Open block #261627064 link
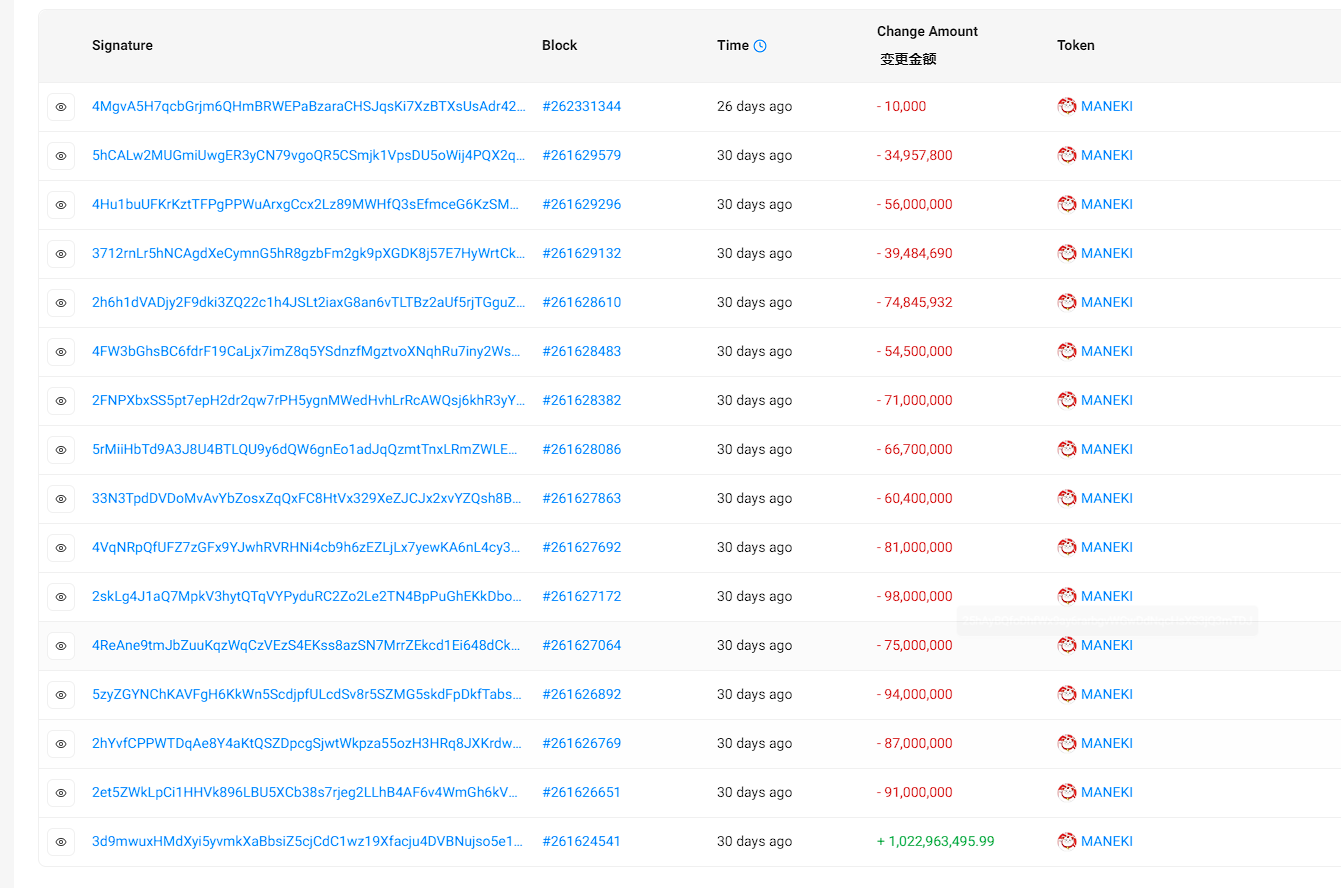This screenshot has width=1341, height=888. tap(581, 645)
